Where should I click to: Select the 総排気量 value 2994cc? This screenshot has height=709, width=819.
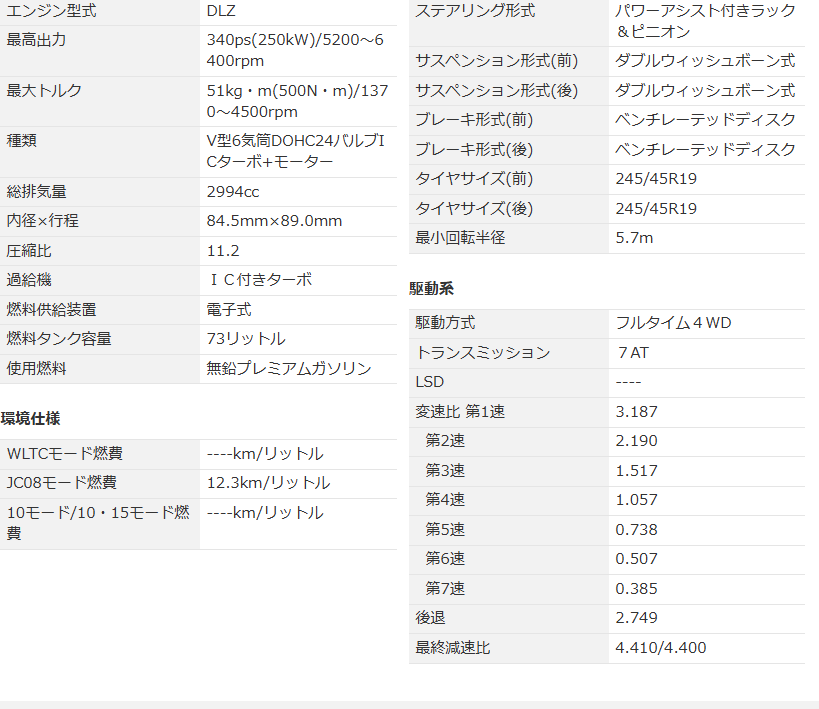233,192
